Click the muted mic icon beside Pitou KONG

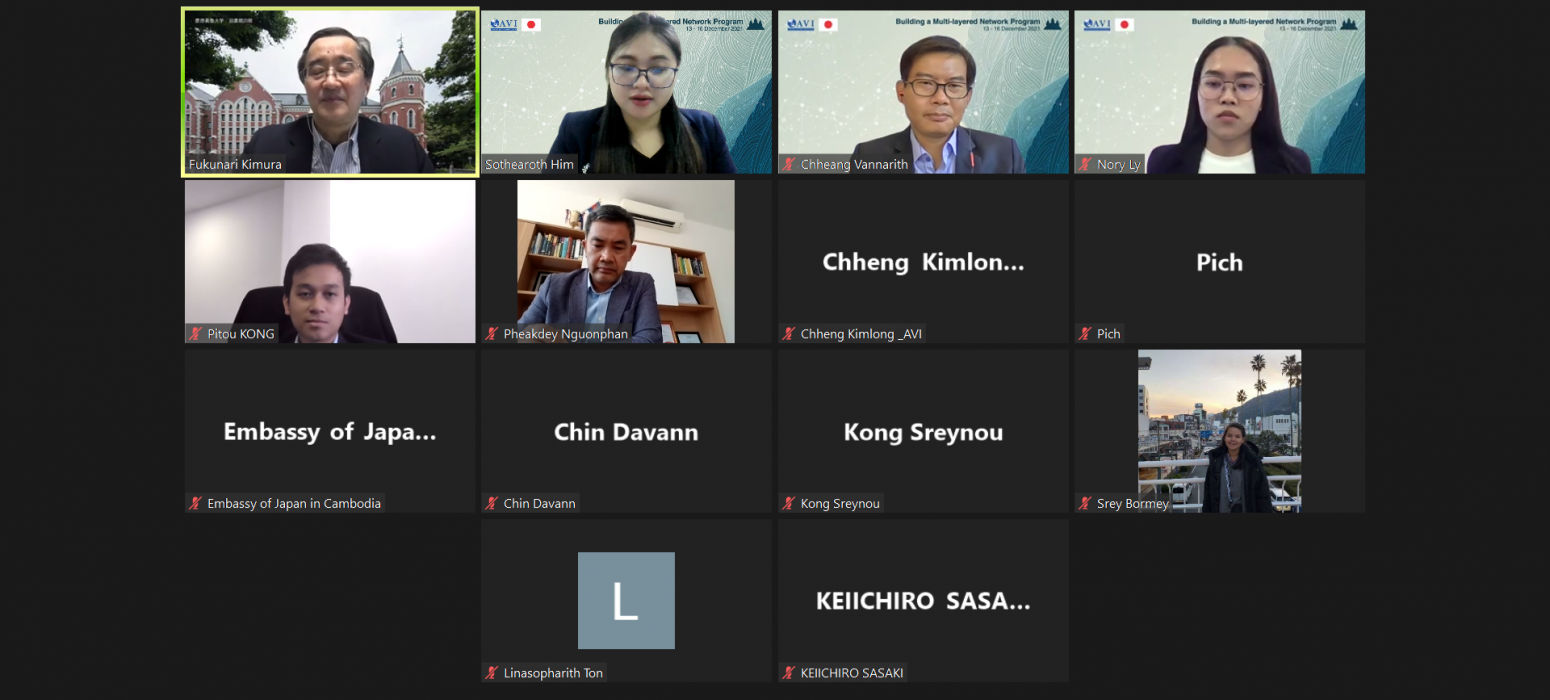click(x=196, y=334)
